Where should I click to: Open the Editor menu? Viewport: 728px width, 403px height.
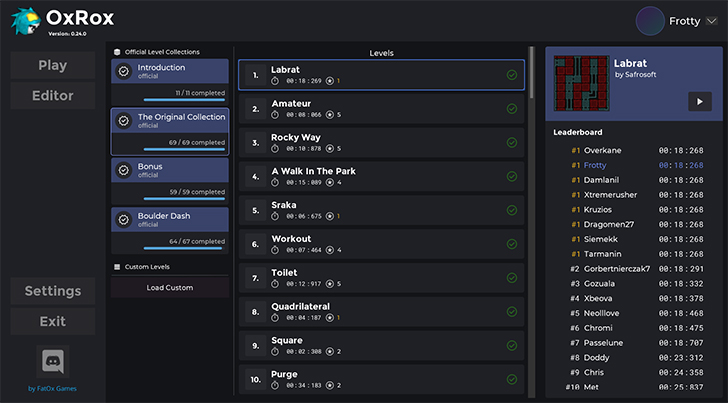(x=53, y=96)
